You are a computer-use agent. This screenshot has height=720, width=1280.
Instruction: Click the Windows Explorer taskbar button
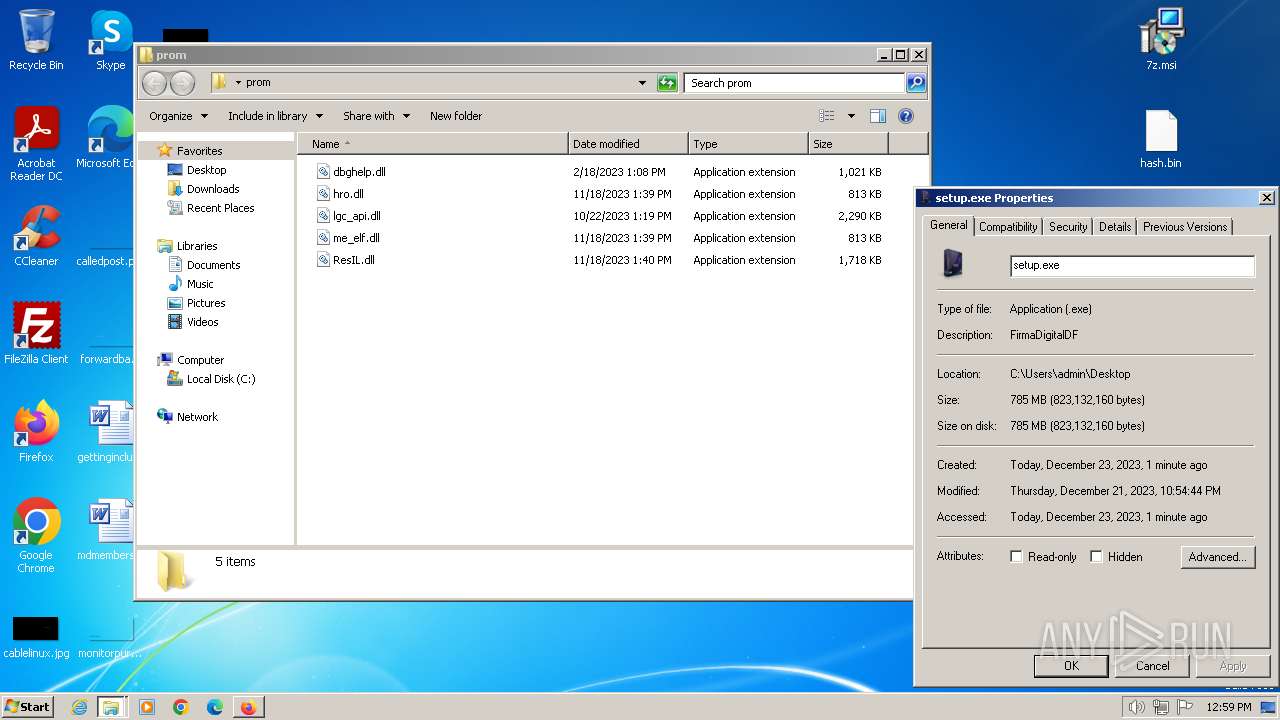111,707
